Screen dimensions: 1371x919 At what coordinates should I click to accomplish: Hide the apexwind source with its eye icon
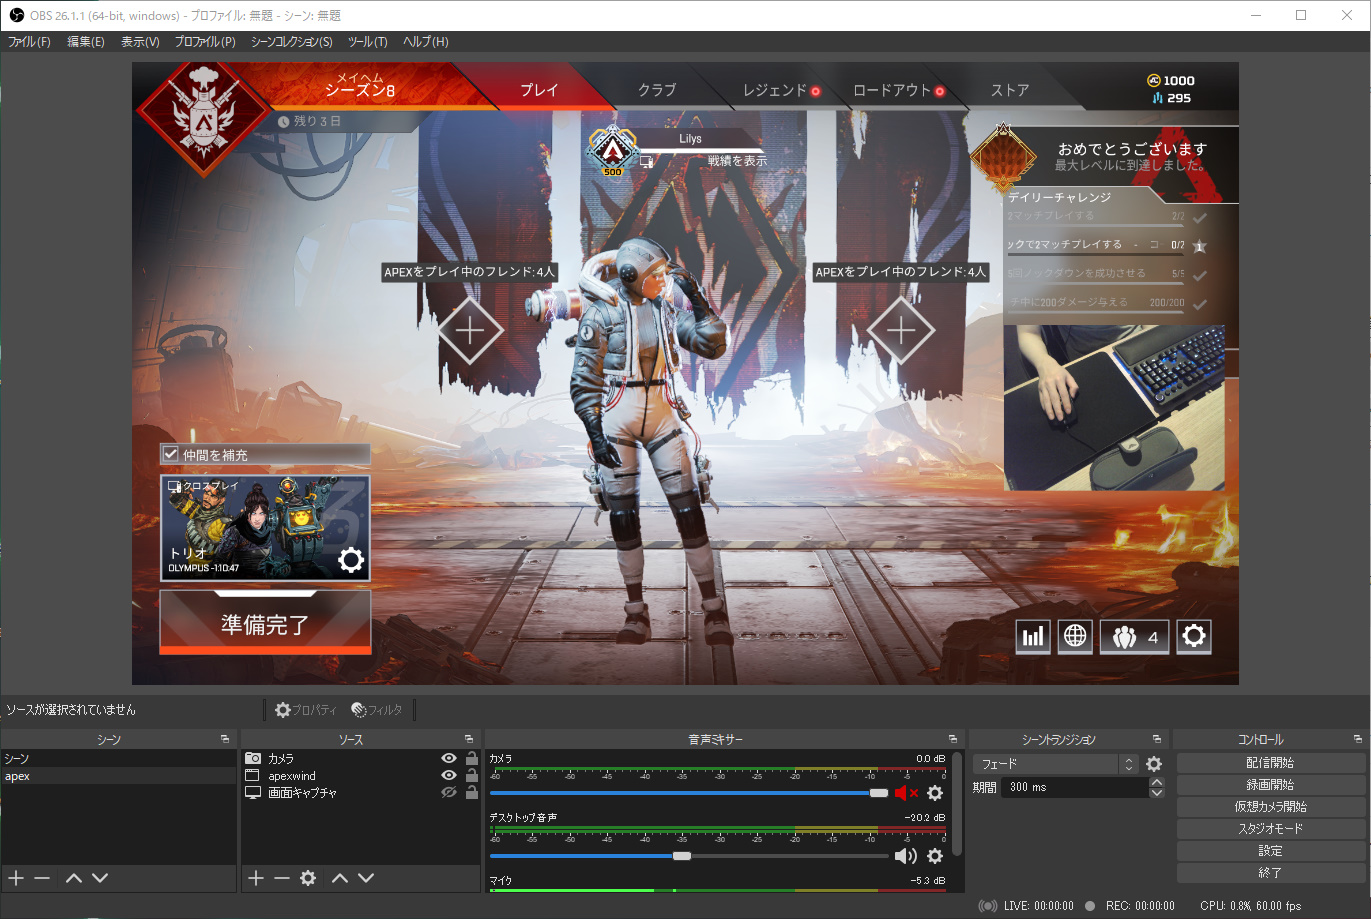point(449,775)
